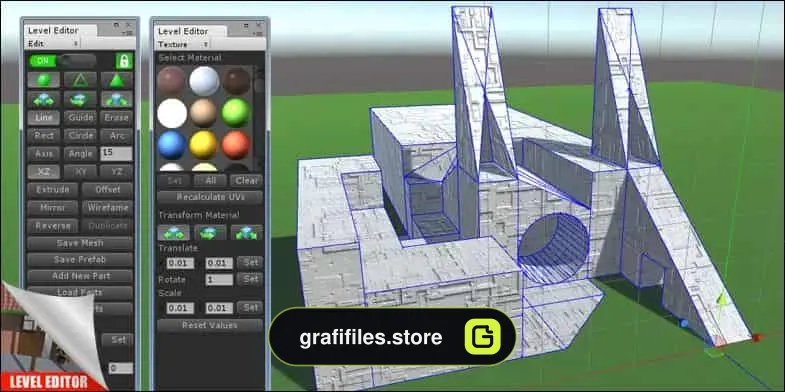Click Set button at bottom of Edit panel
The height and width of the screenshot is (392, 785).
[118, 339]
